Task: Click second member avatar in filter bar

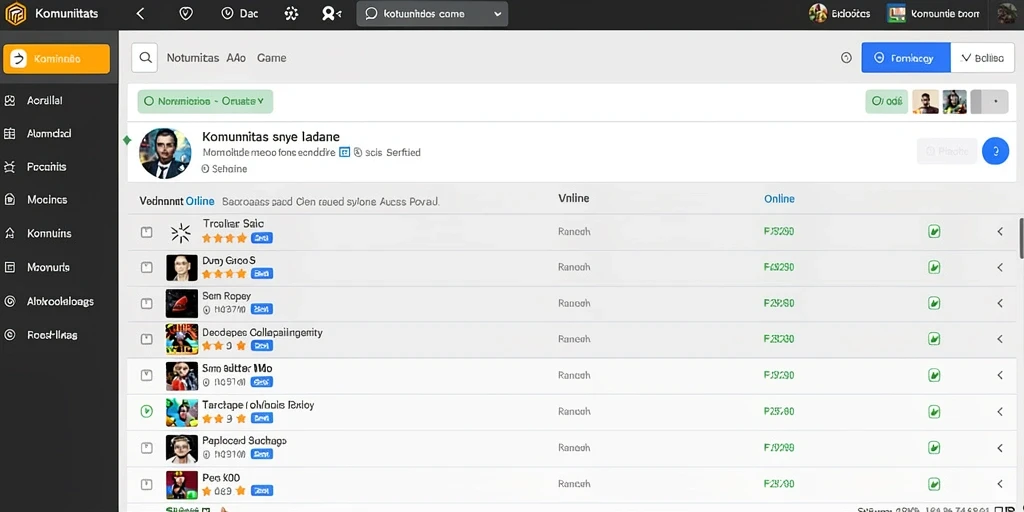Action: [954, 102]
